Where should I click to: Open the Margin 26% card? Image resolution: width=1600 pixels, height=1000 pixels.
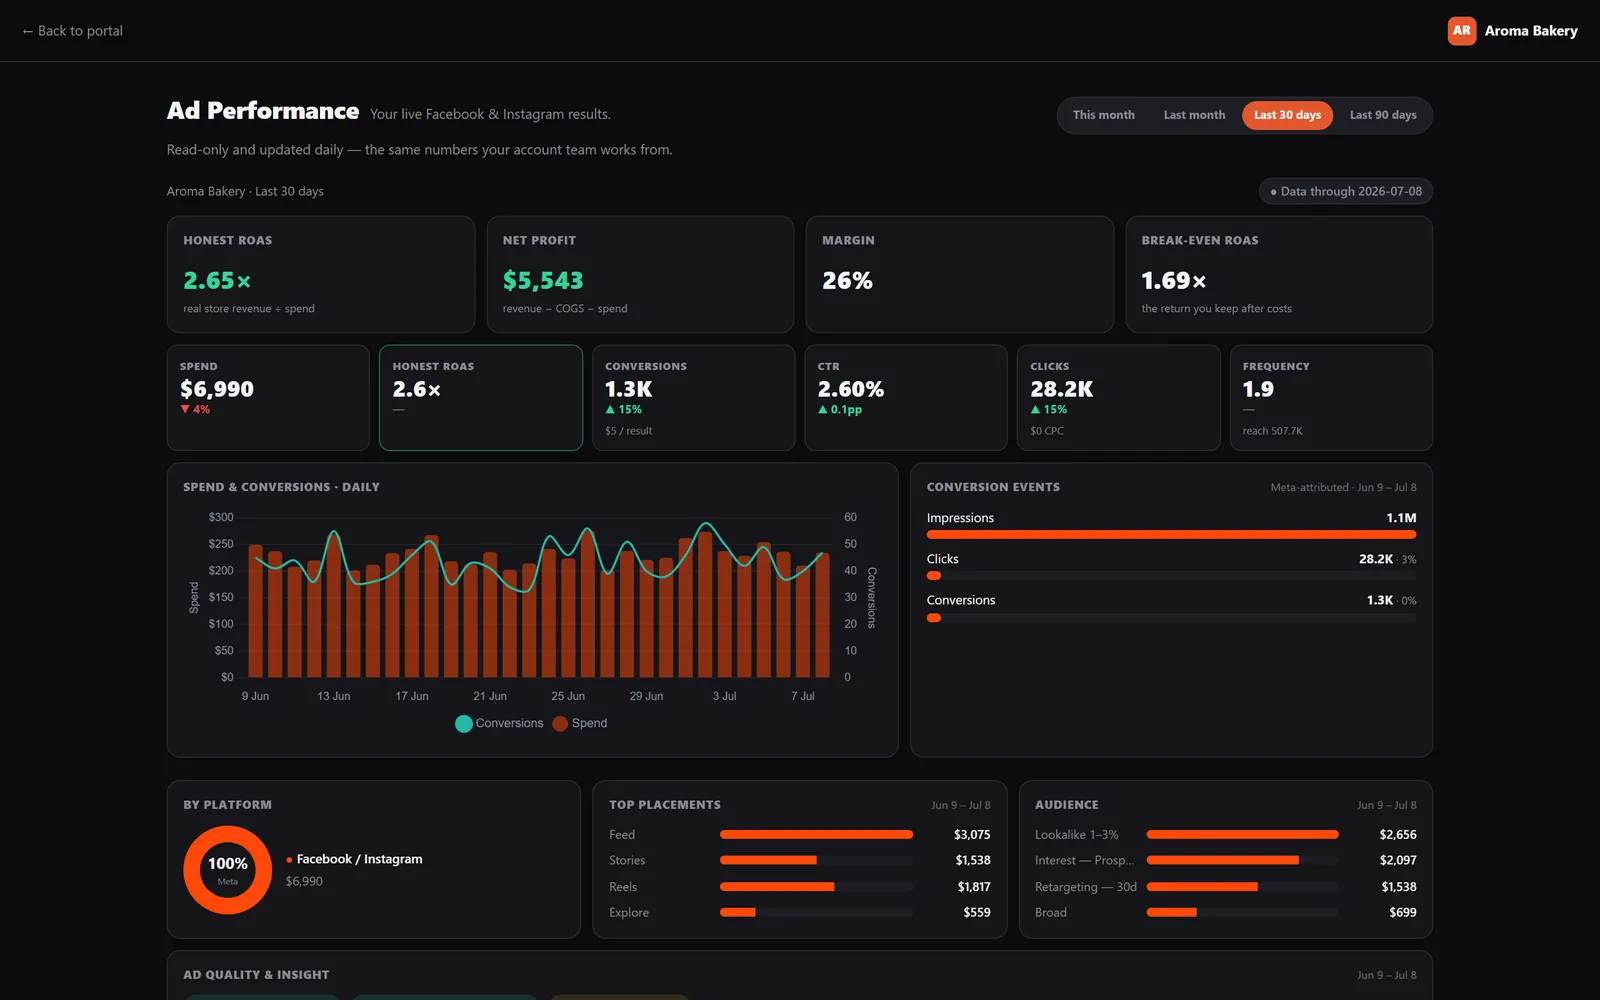(959, 274)
